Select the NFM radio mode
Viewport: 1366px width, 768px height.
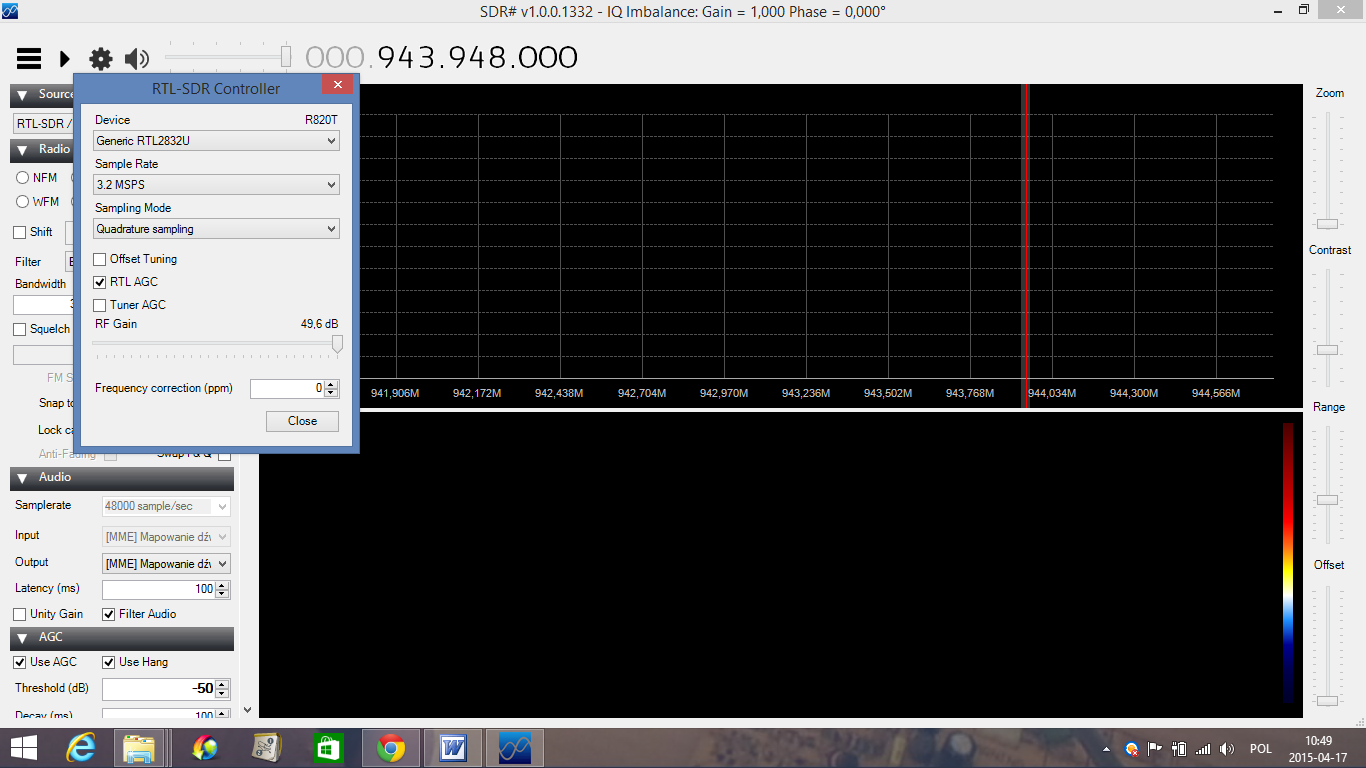(x=22, y=178)
